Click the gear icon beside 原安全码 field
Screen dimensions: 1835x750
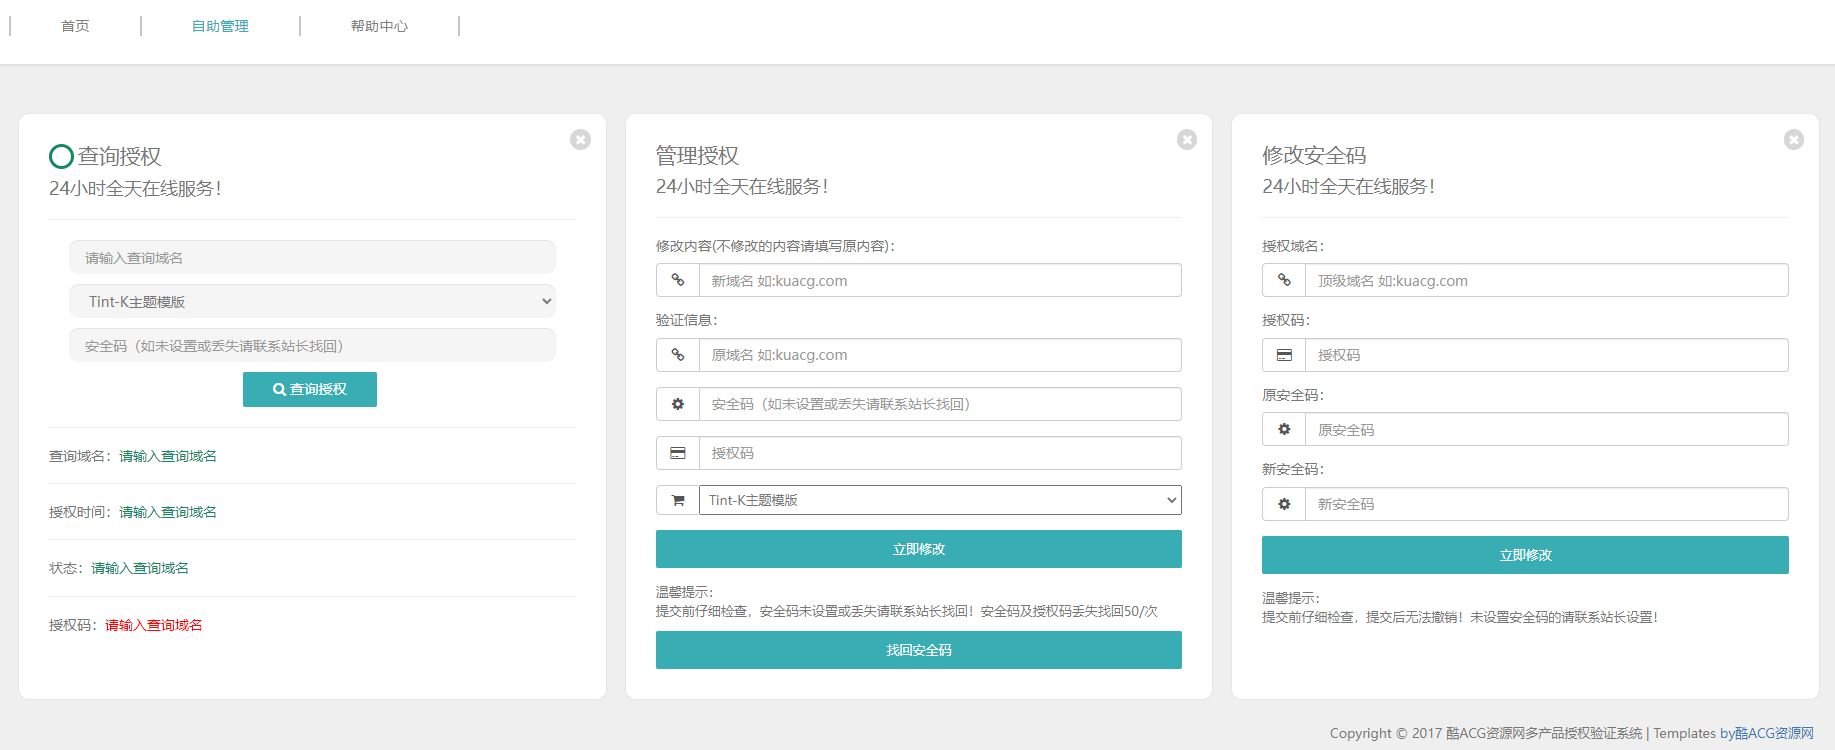pos(1284,429)
